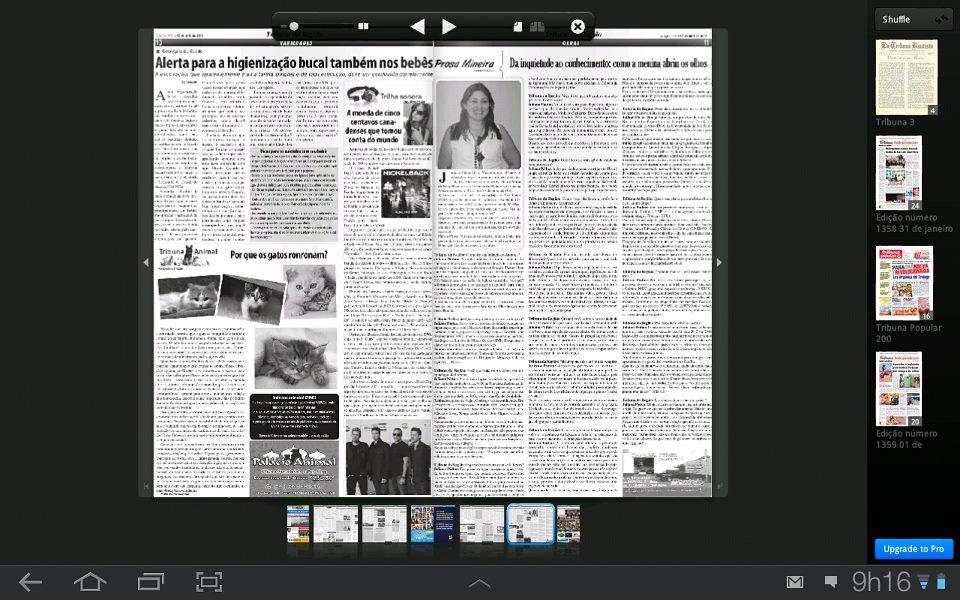Go to next page with right triangle

(x=449, y=27)
